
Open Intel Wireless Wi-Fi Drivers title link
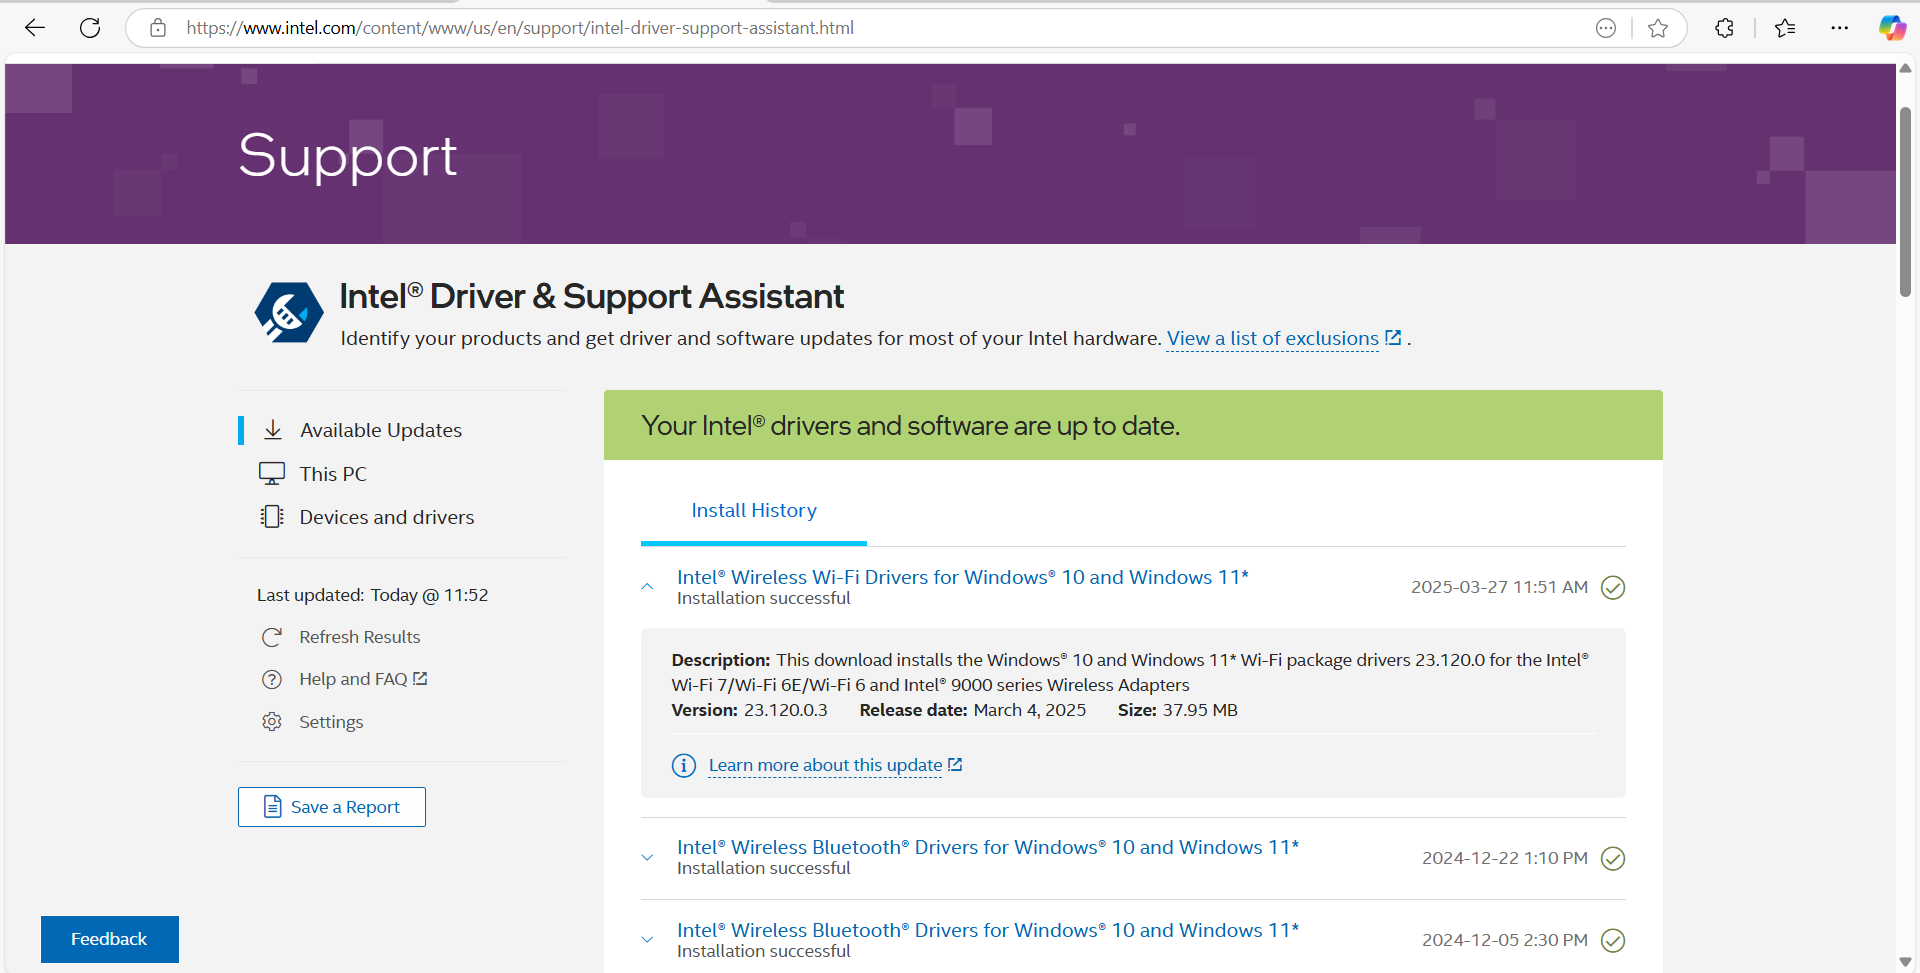(x=963, y=577)
